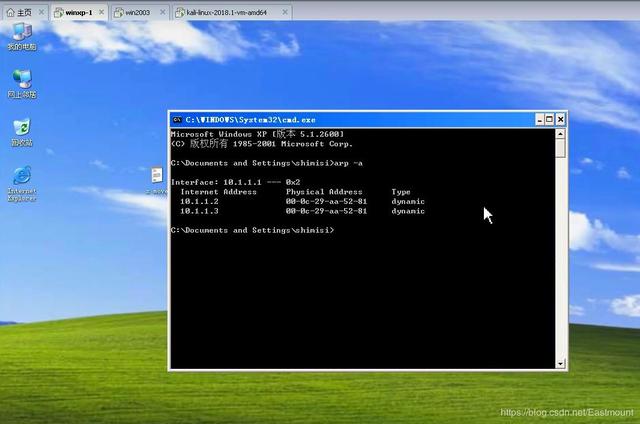The image size is (640, 424).
Task: Click the IP address 10.1.1.3
Action: tap(199, 211)
